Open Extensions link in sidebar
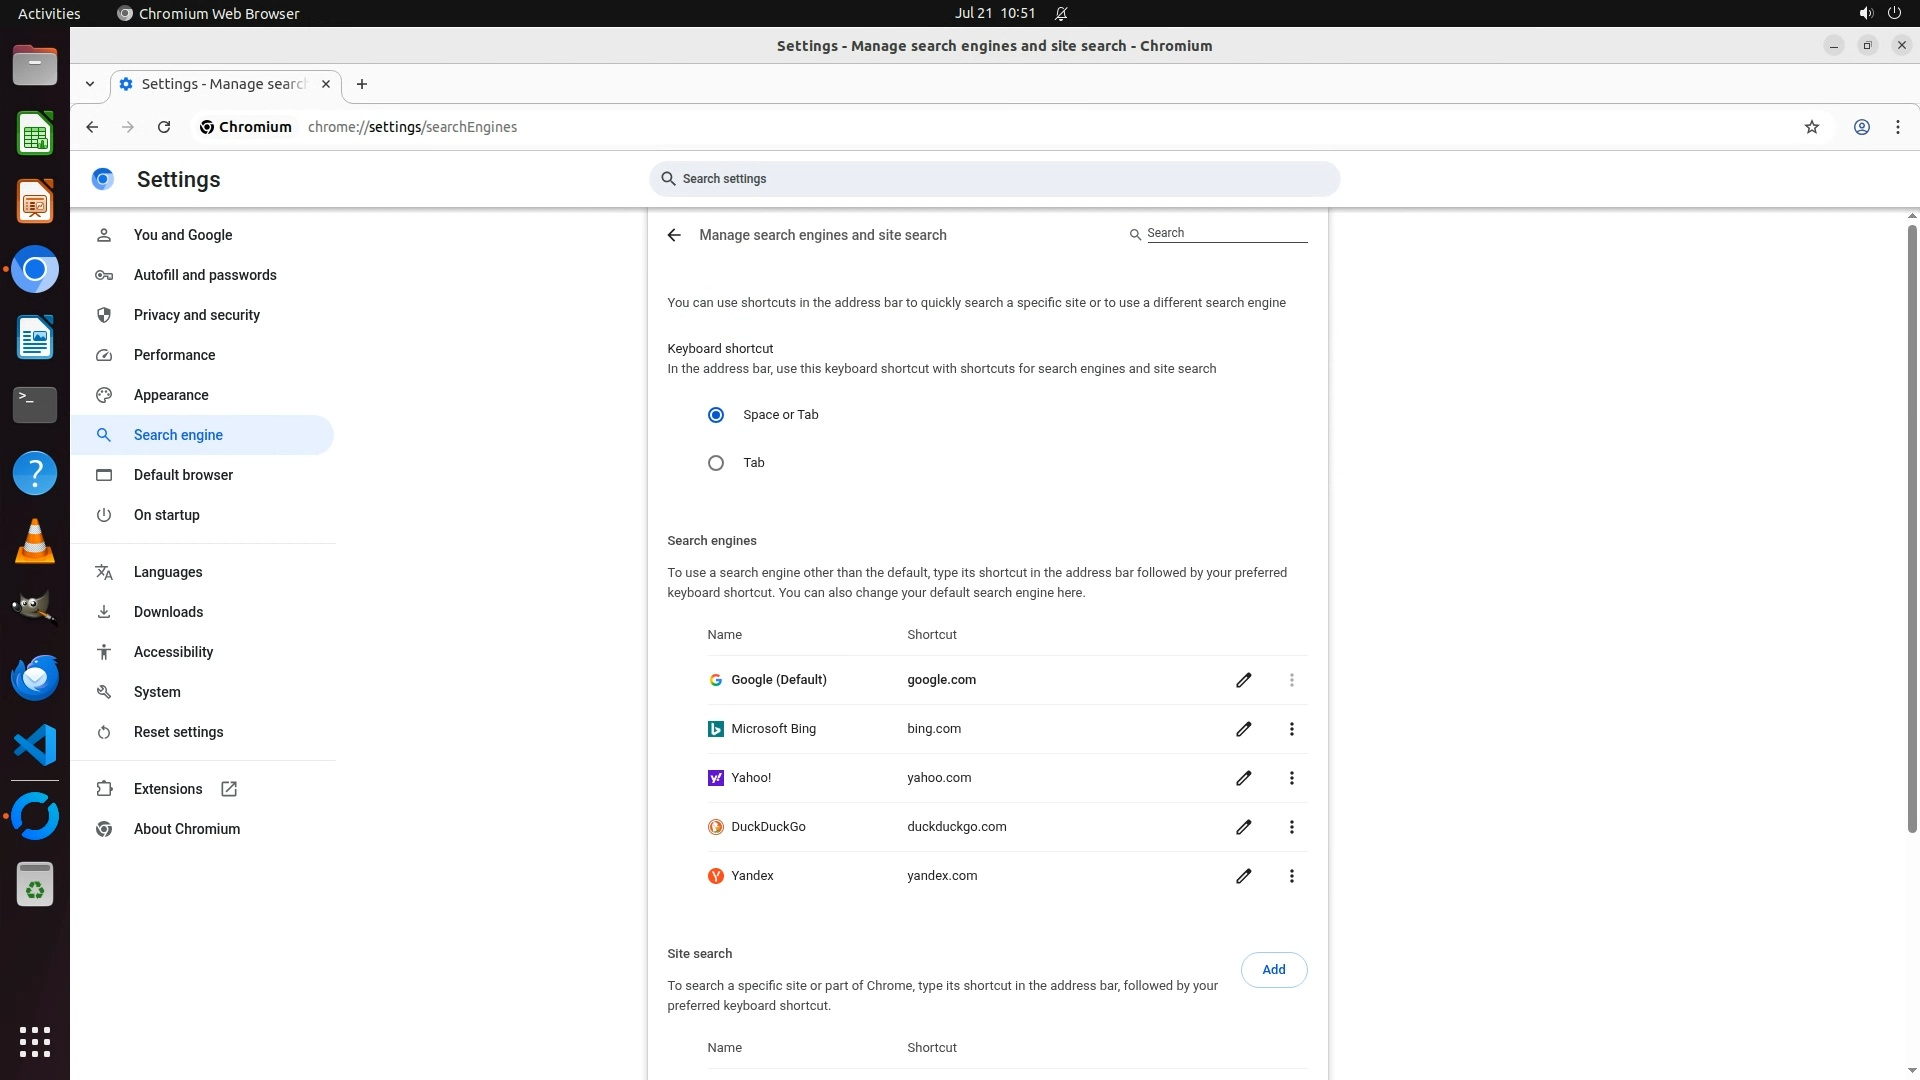The width and height of the screenshot is (1920, 1080). [168, 789]
